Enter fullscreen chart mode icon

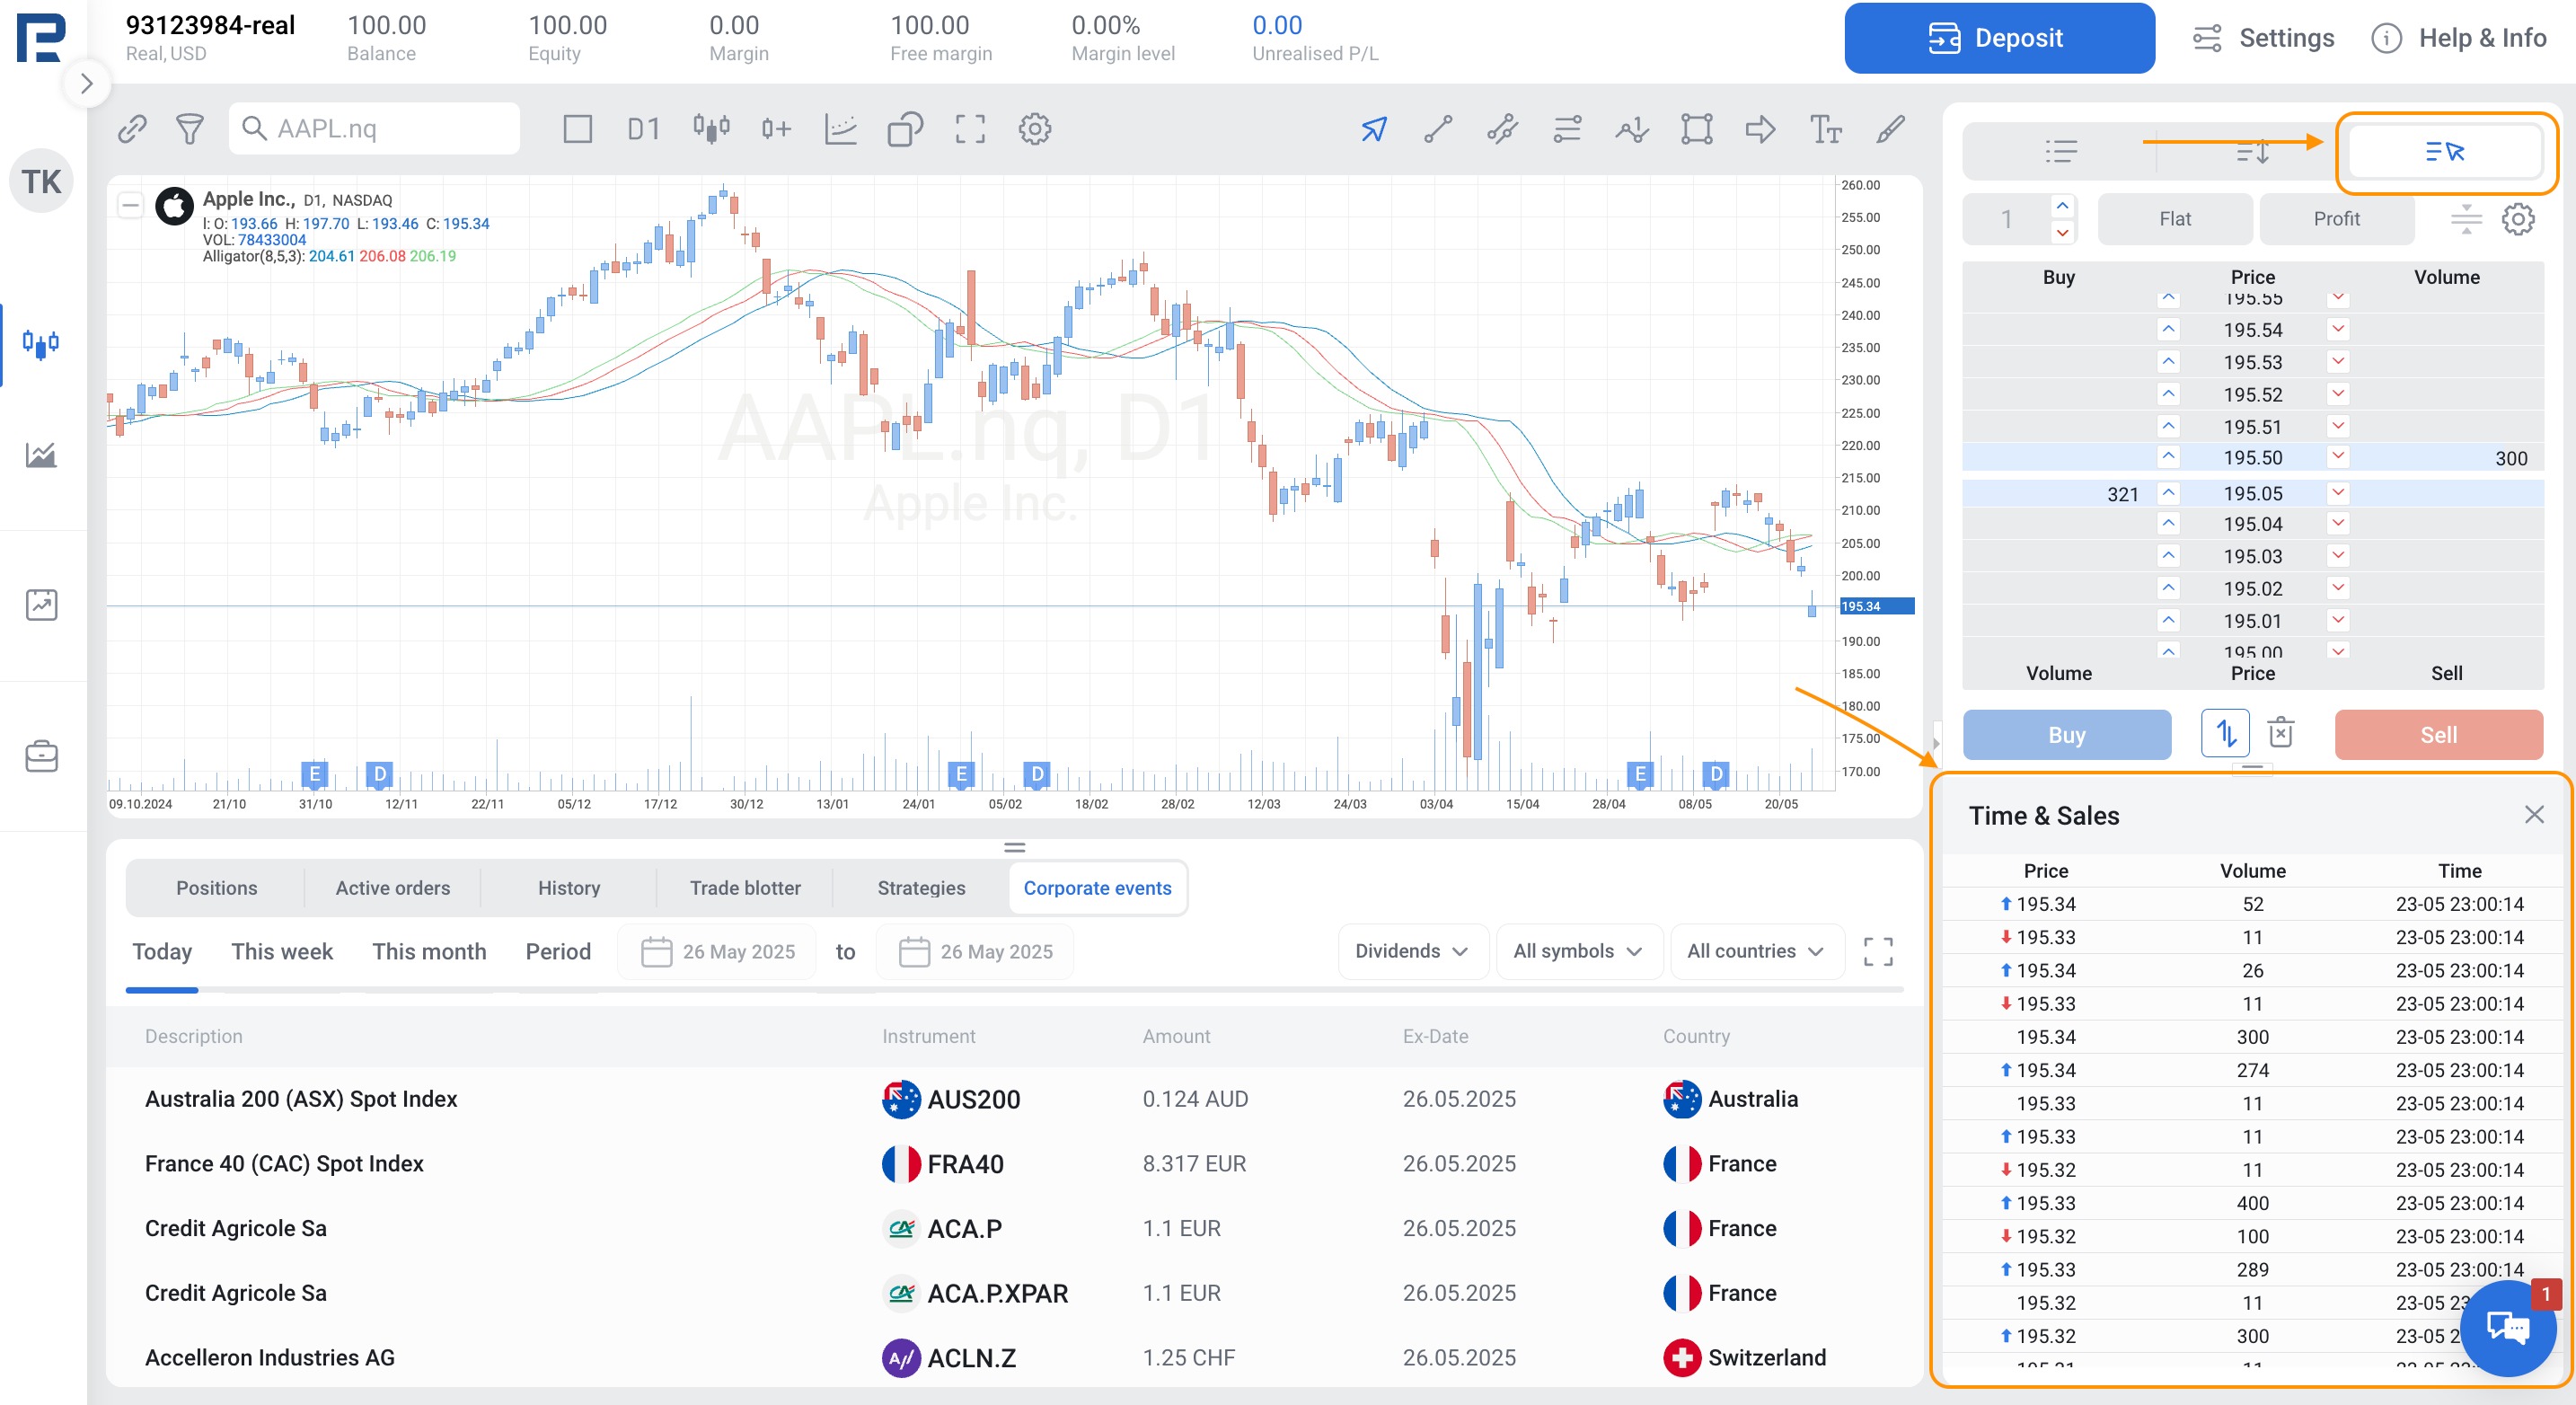coord(970,129)
